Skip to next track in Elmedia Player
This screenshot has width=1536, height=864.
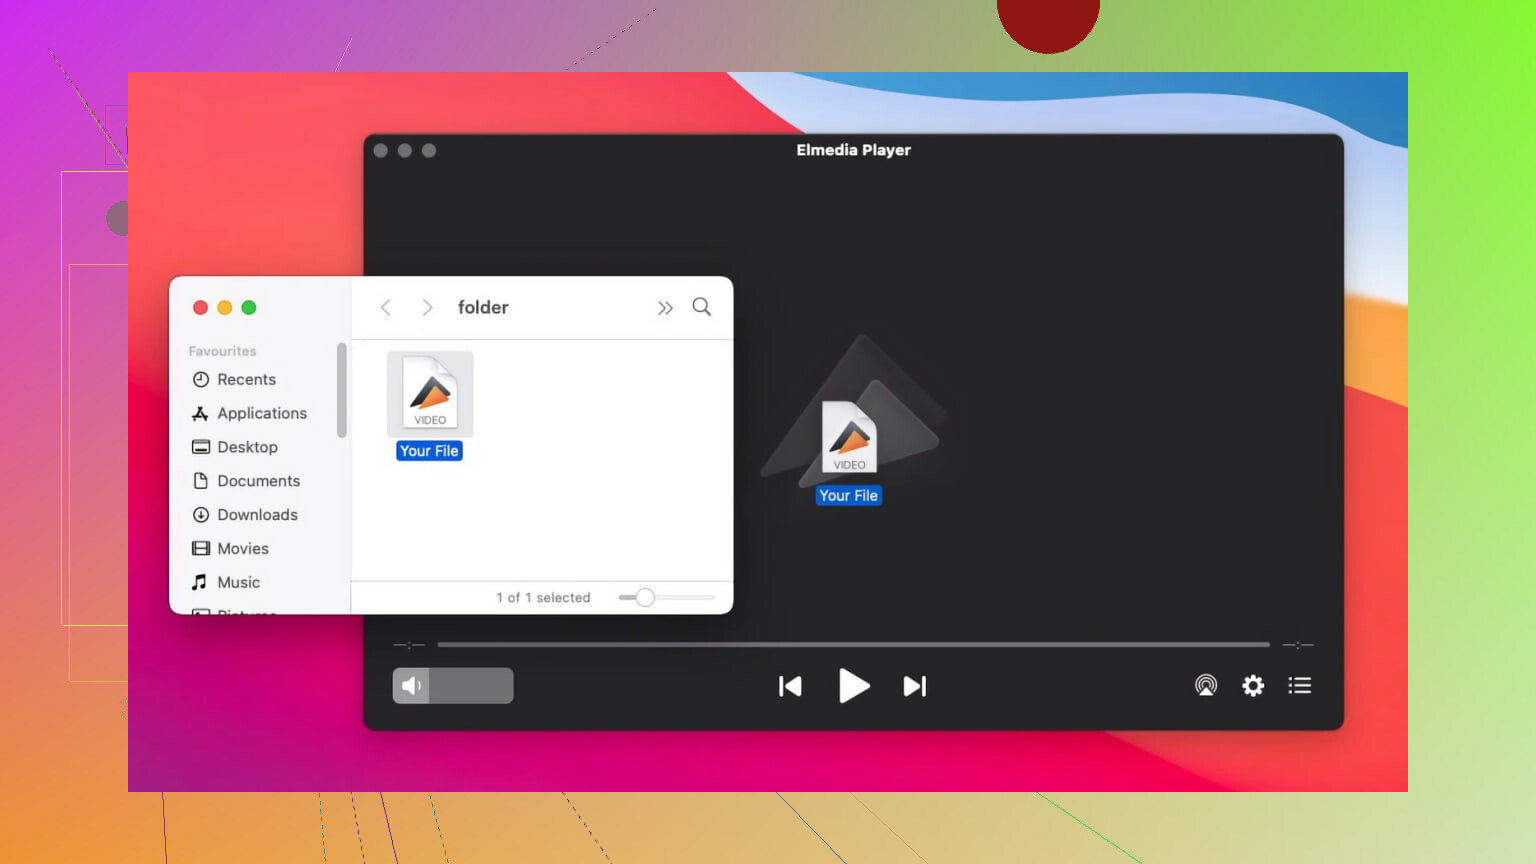915,686
